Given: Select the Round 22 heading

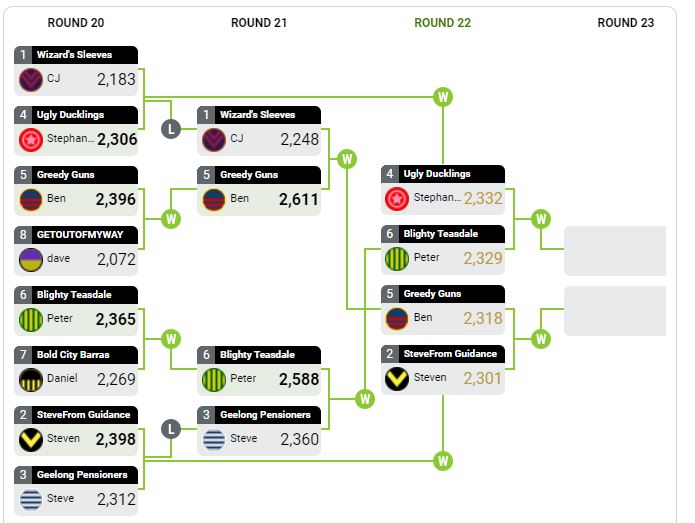Looking at the screenshot, I should pyautogui.click(x=442, y=23).
